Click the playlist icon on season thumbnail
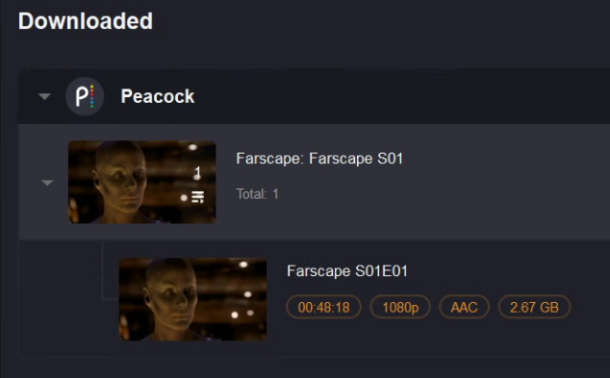 pos(198,197)
